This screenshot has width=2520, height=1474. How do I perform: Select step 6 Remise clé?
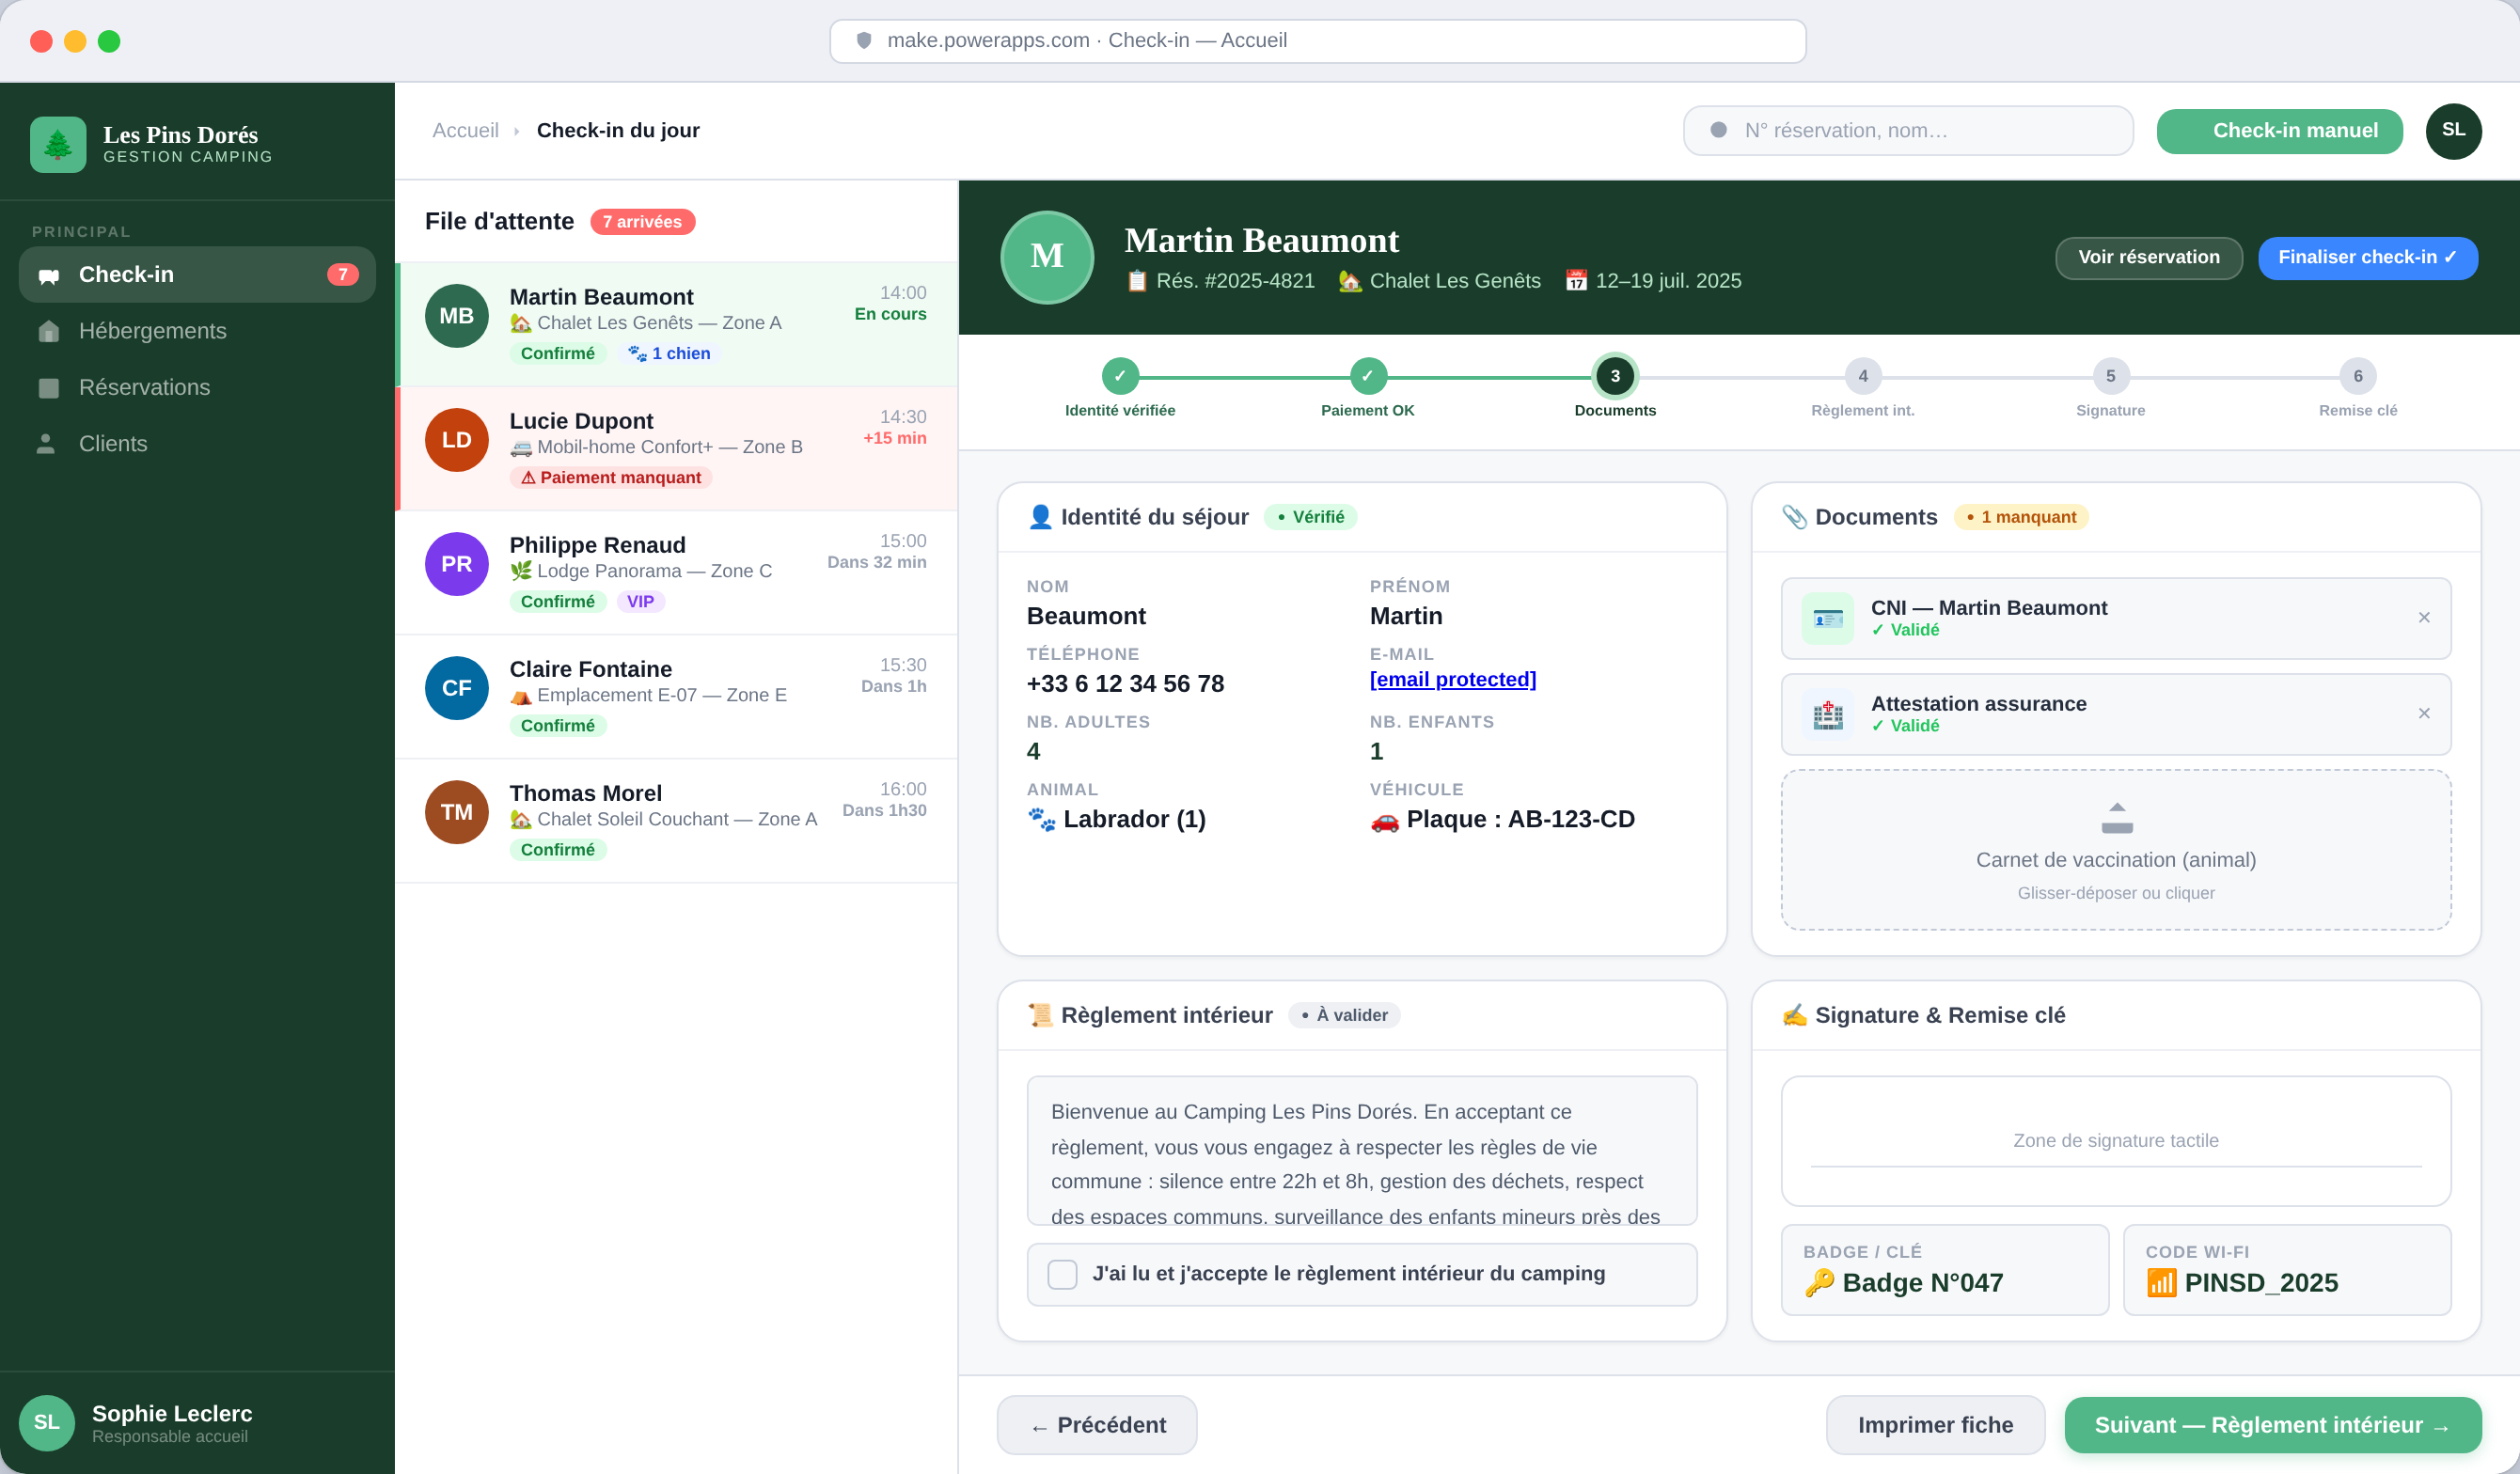tap(2357, 377)
